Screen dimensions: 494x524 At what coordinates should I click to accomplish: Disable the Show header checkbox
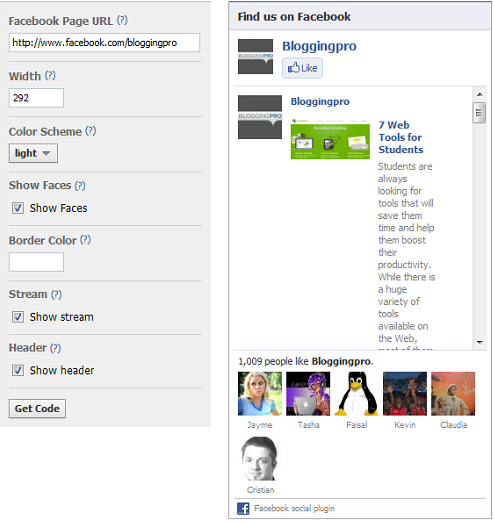point(18,370)
